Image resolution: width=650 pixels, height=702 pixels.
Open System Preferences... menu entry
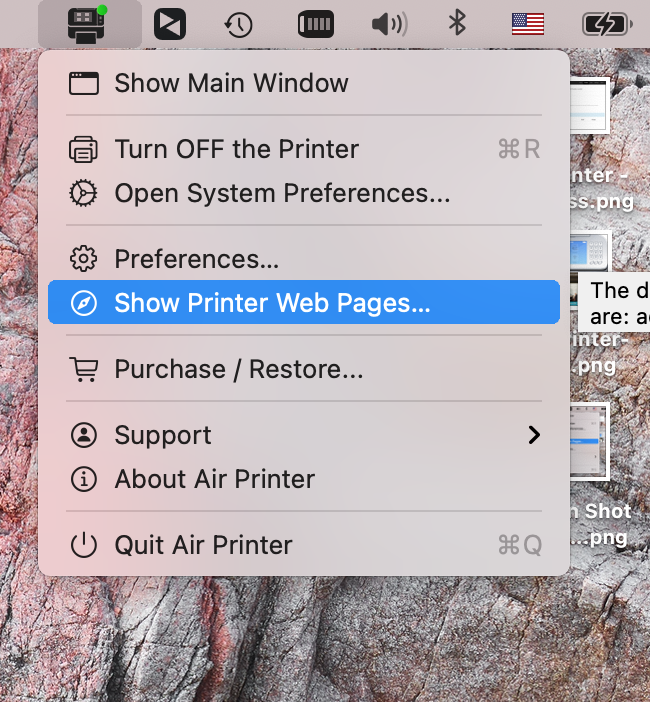(x=304, y=193)
